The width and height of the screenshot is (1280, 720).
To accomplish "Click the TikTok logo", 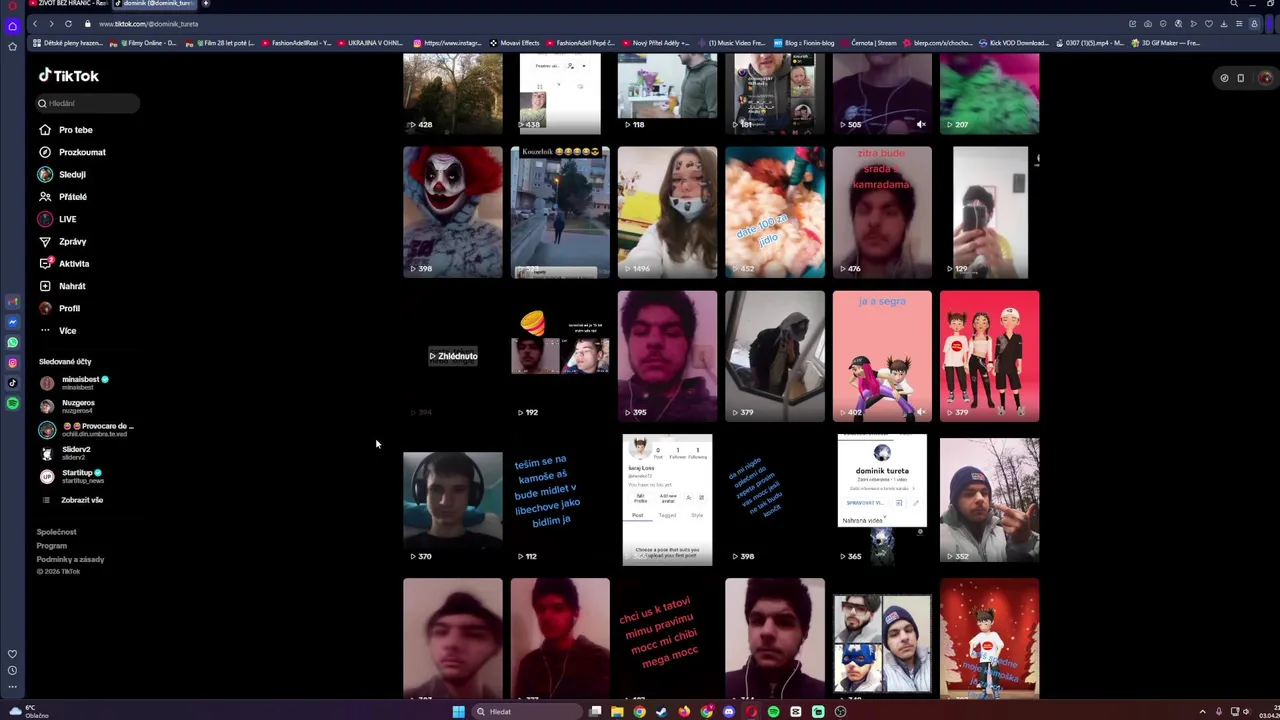I will [x=68, y=76].
